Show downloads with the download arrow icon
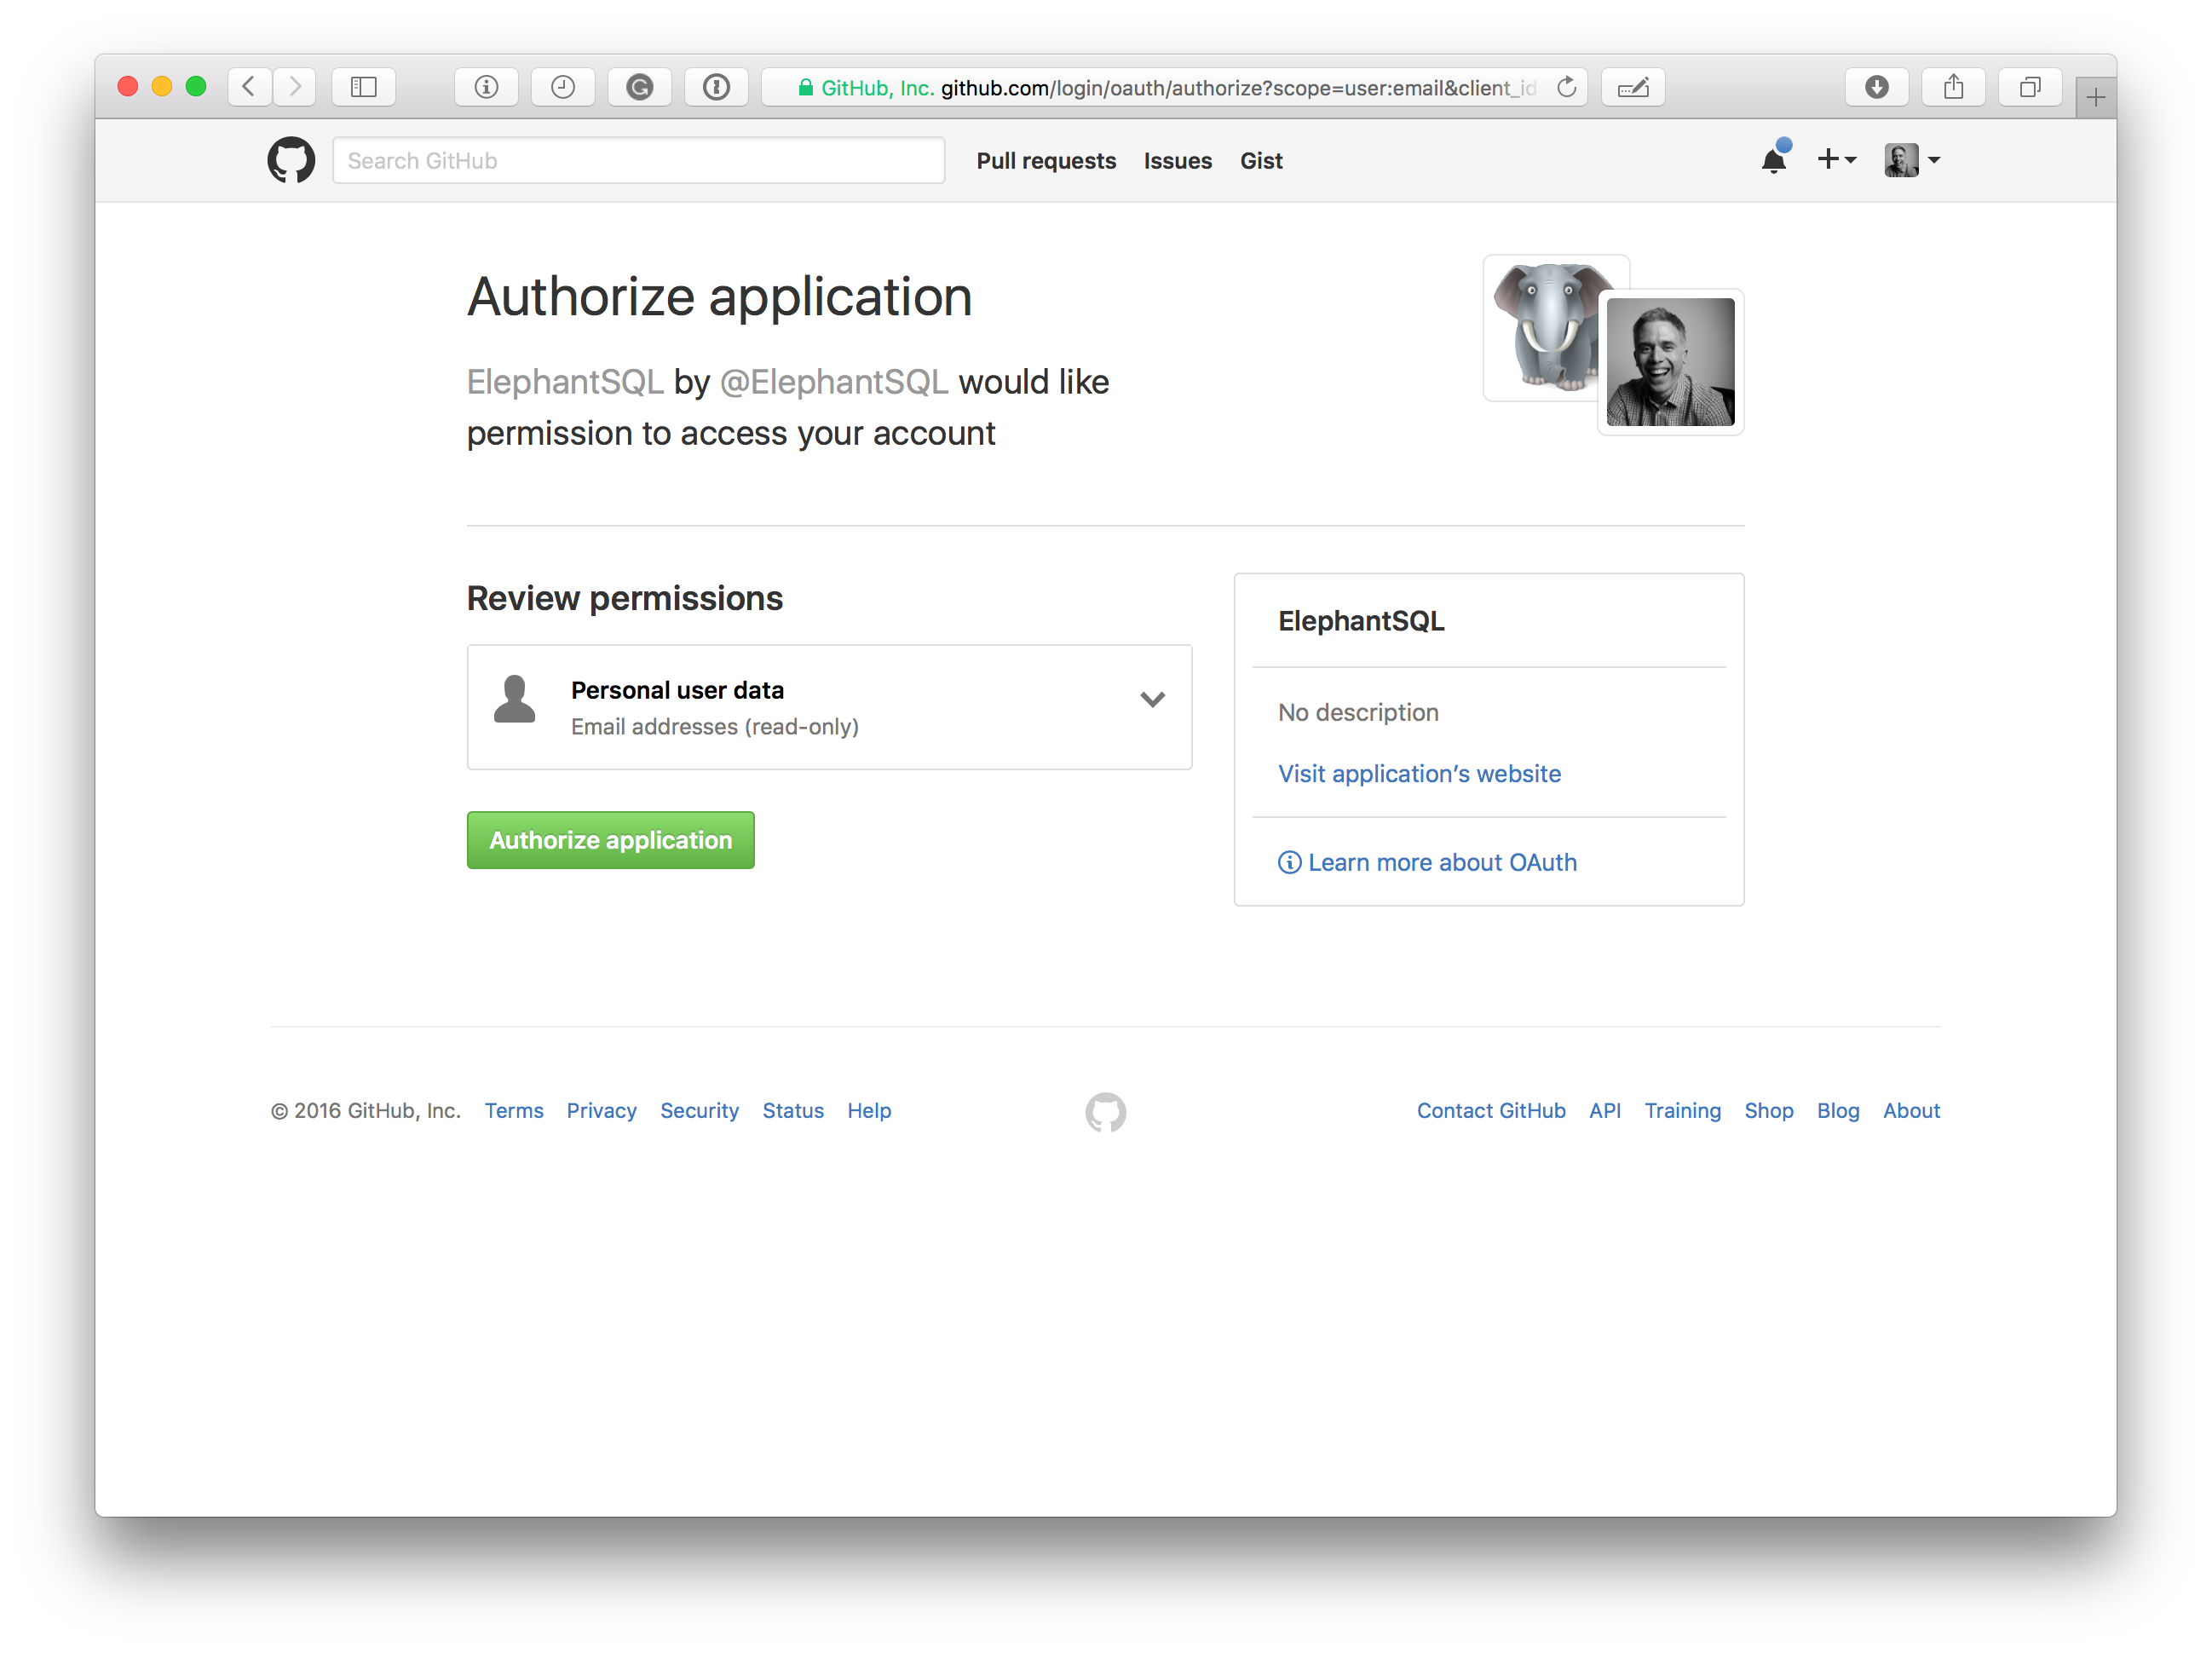 [x=1877, y=87]
